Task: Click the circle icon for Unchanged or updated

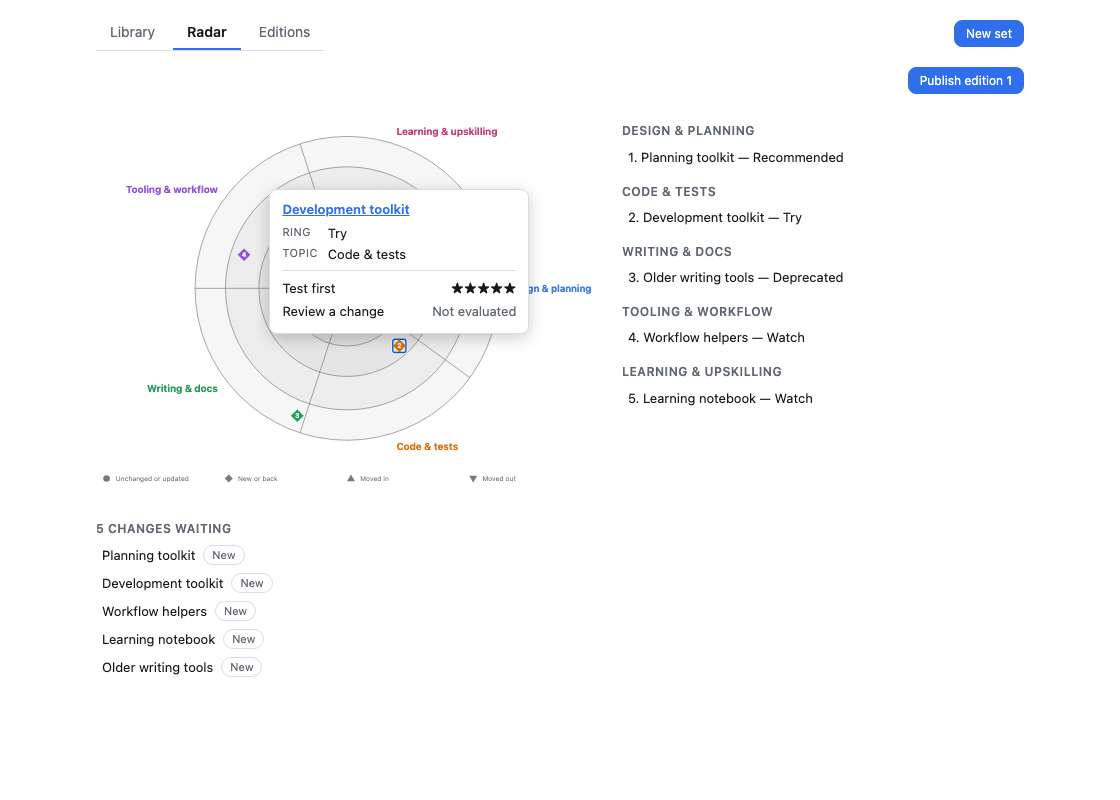Action: [106, 479]
